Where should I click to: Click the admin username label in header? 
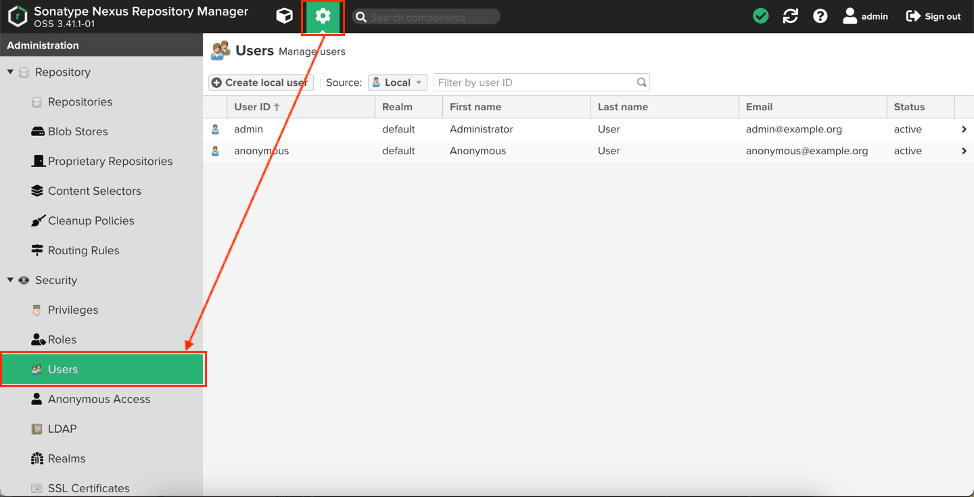tap(875, 17)
